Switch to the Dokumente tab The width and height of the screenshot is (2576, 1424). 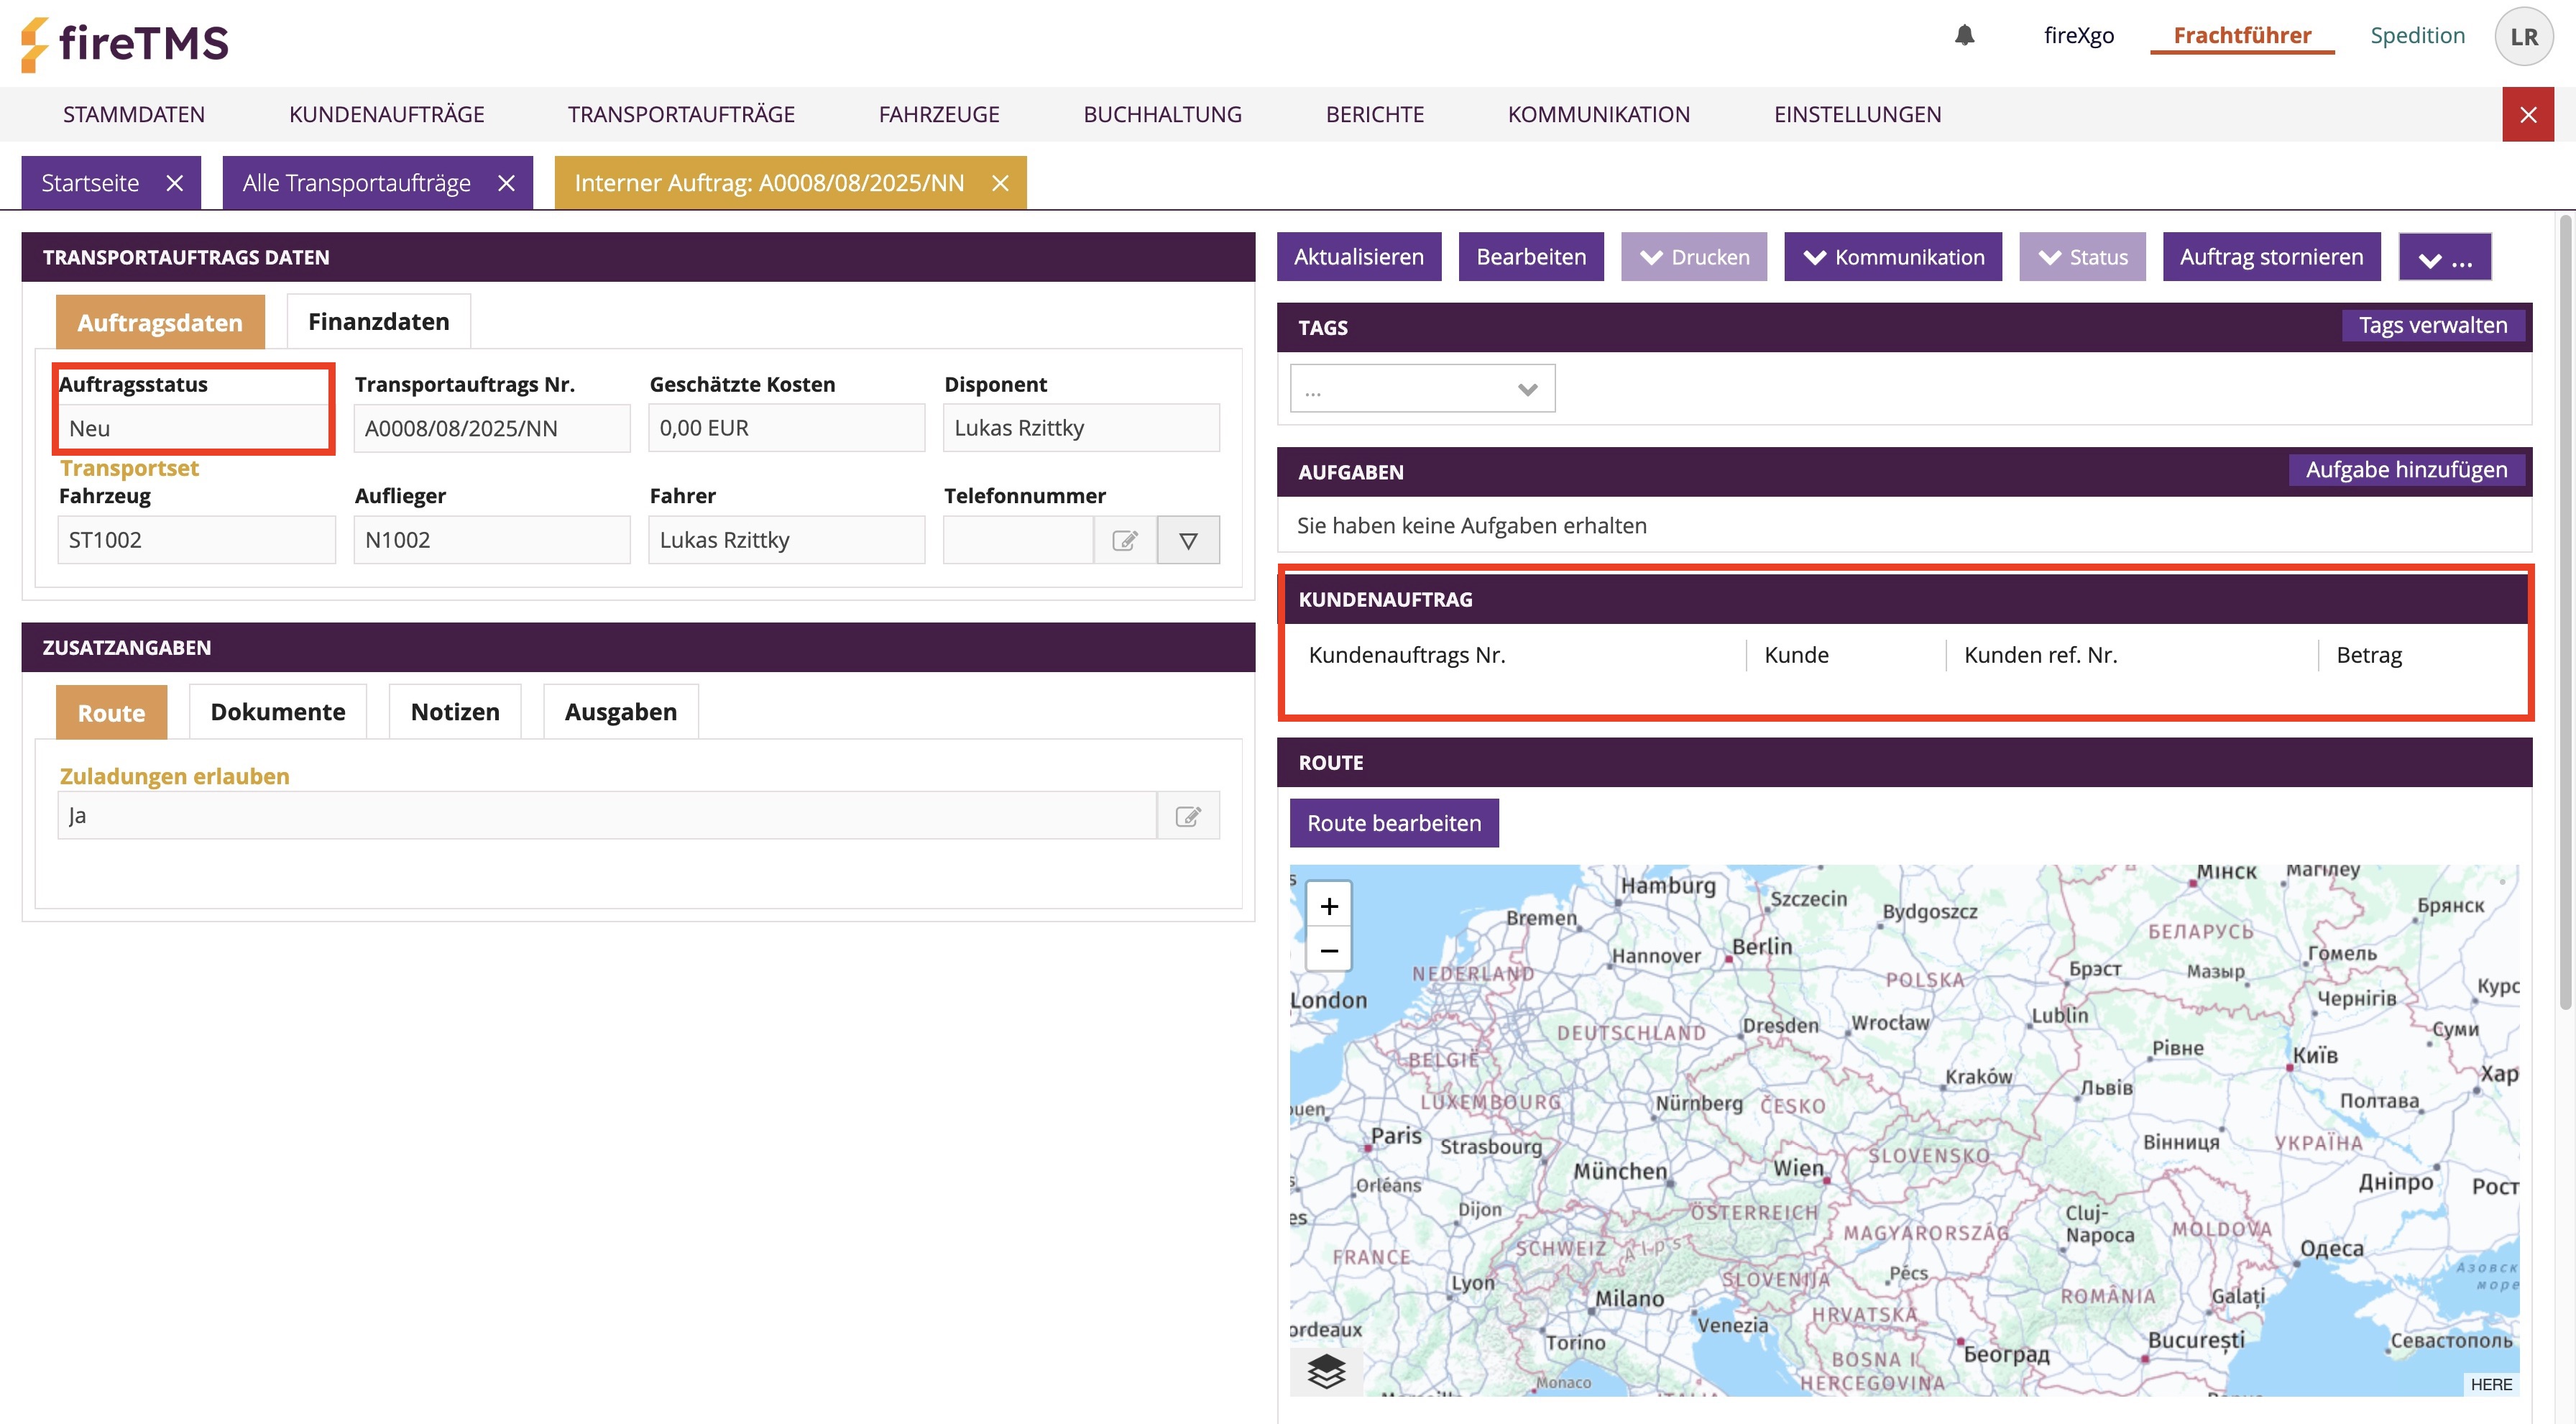pyautogui.click(x=278, y=712)
